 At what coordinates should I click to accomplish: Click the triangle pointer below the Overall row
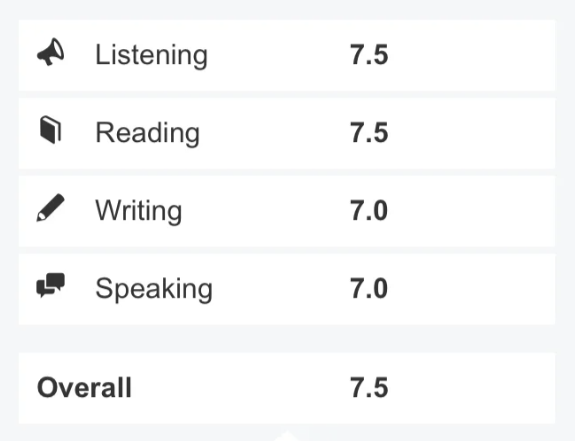288,436
